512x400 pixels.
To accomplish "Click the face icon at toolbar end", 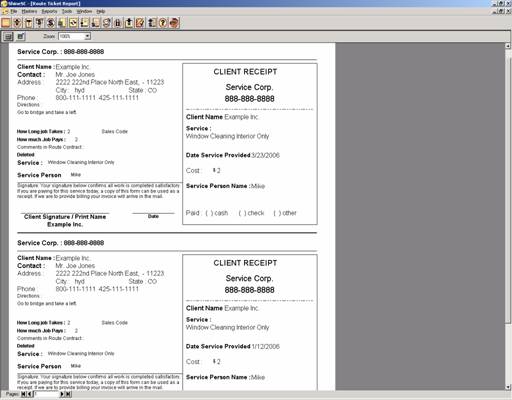I will [174, 23].
